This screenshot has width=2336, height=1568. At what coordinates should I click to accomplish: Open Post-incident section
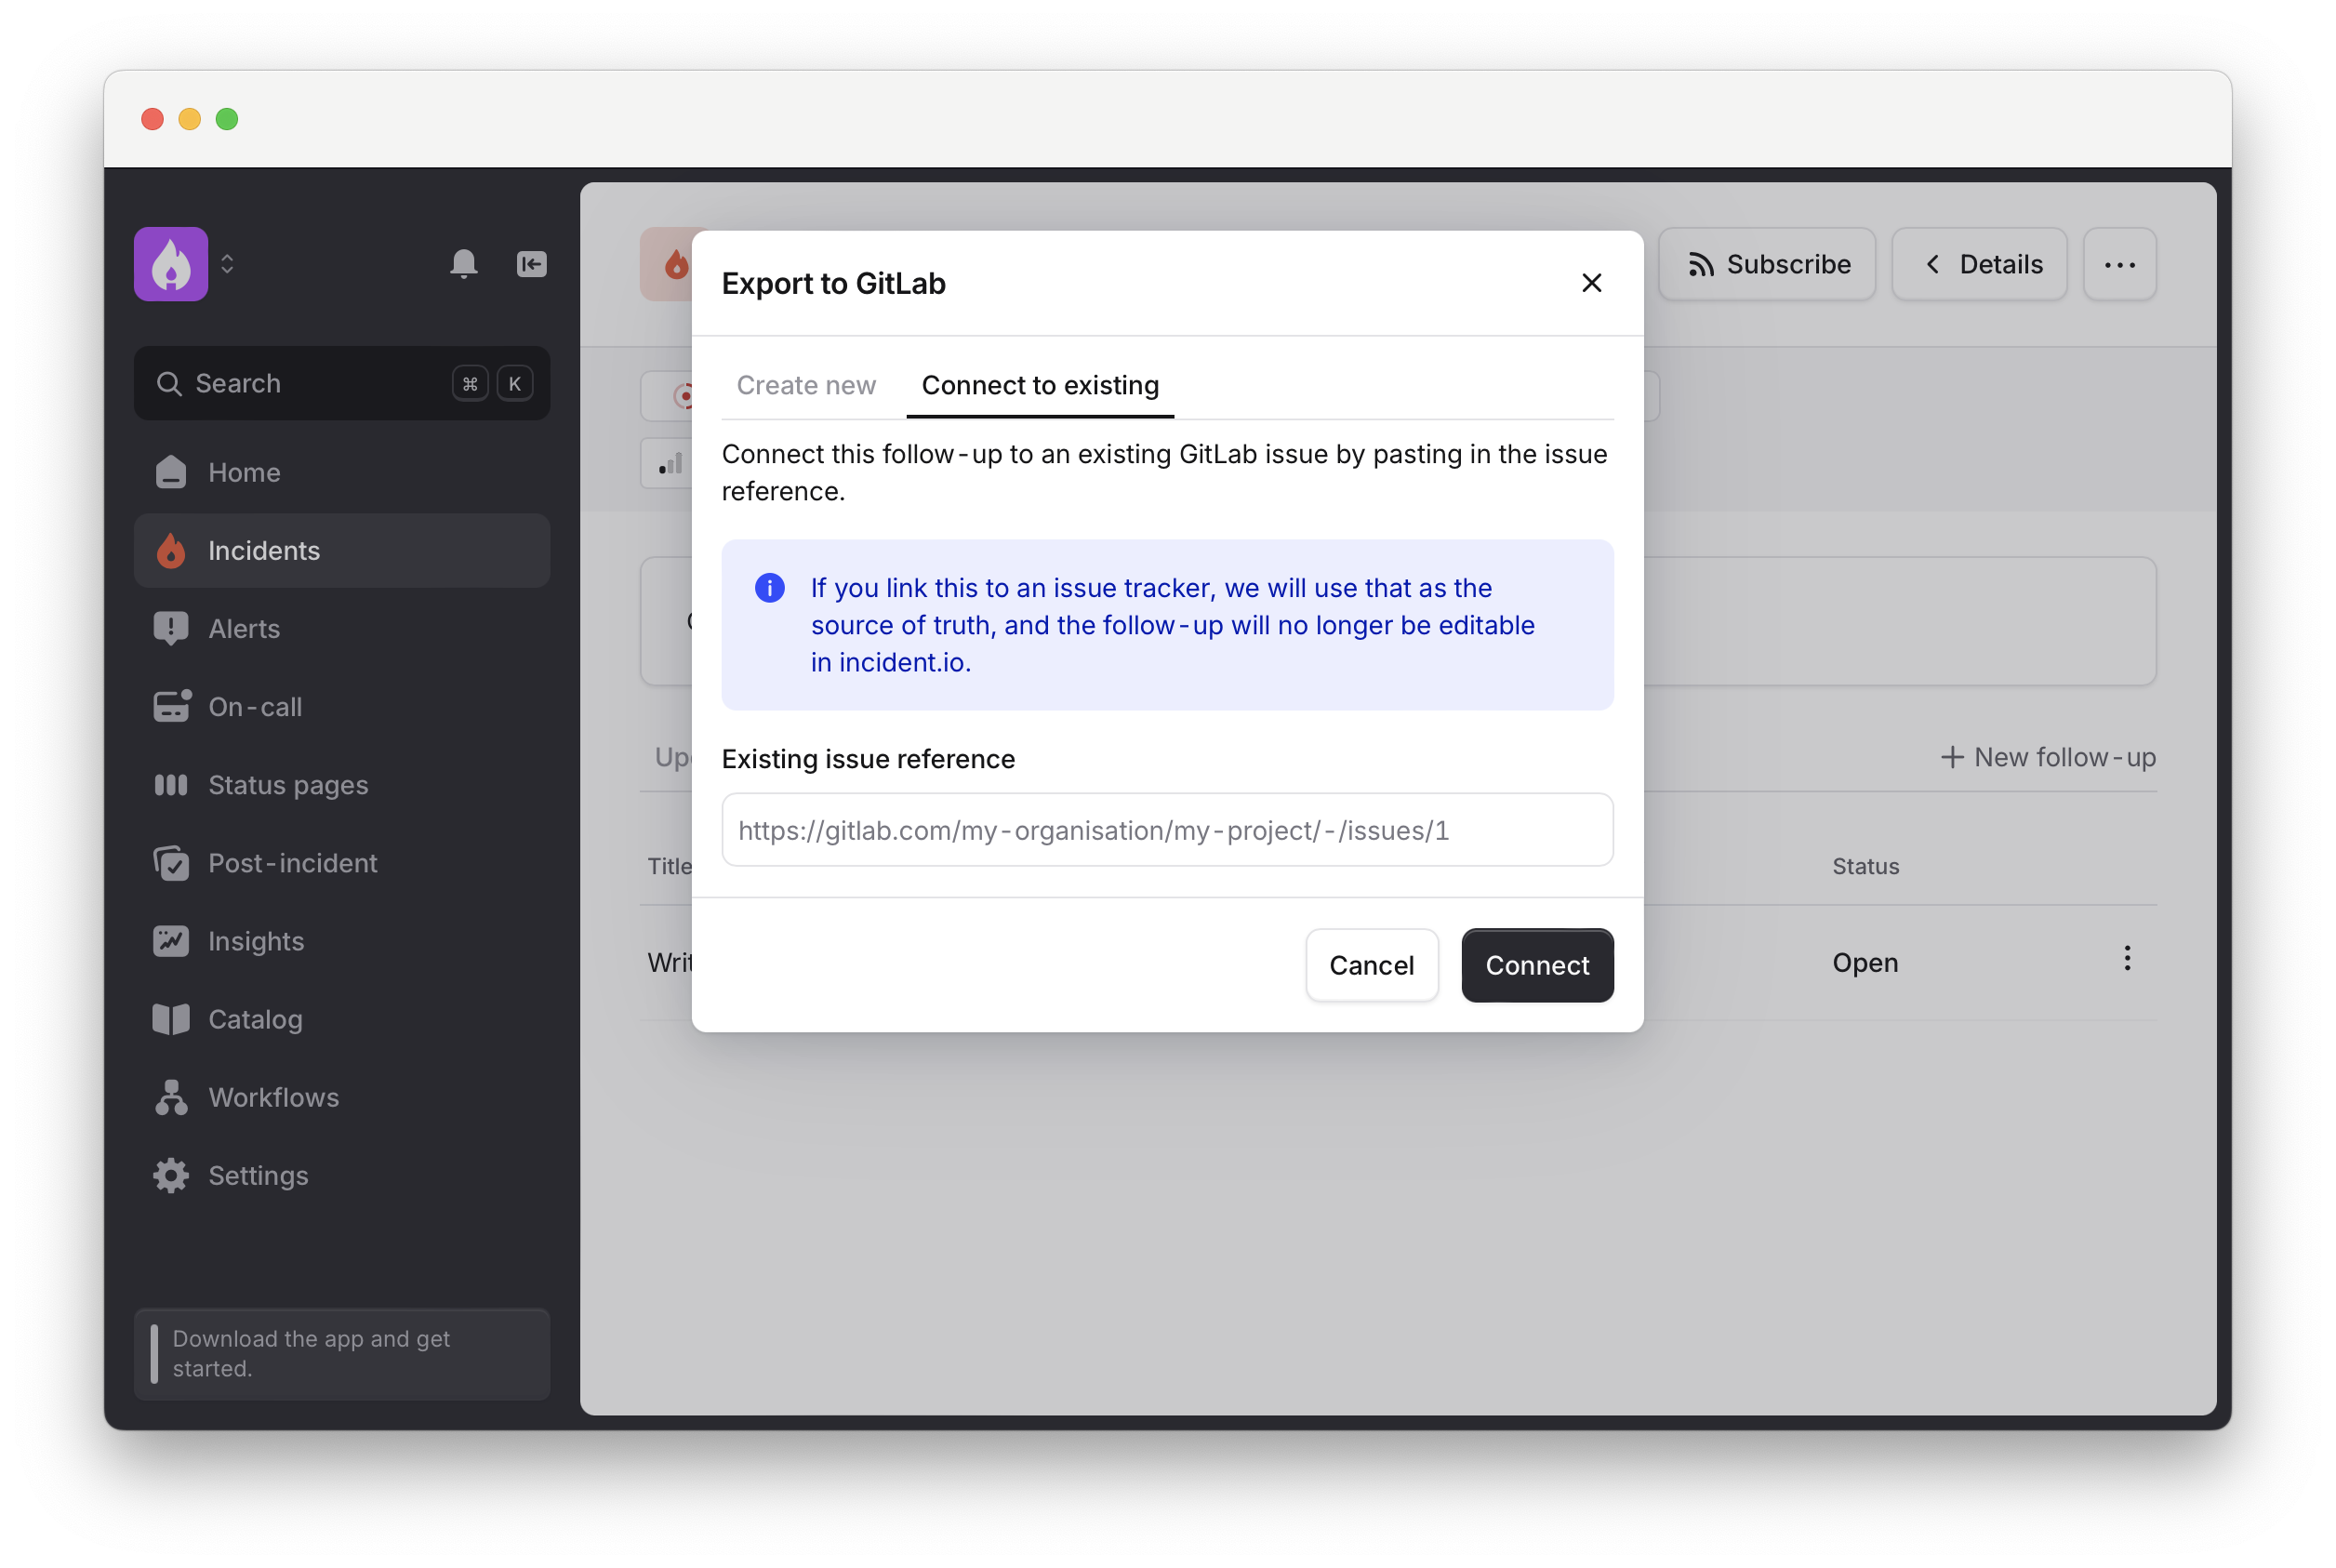pyautogui.click(x=292, y=863)
